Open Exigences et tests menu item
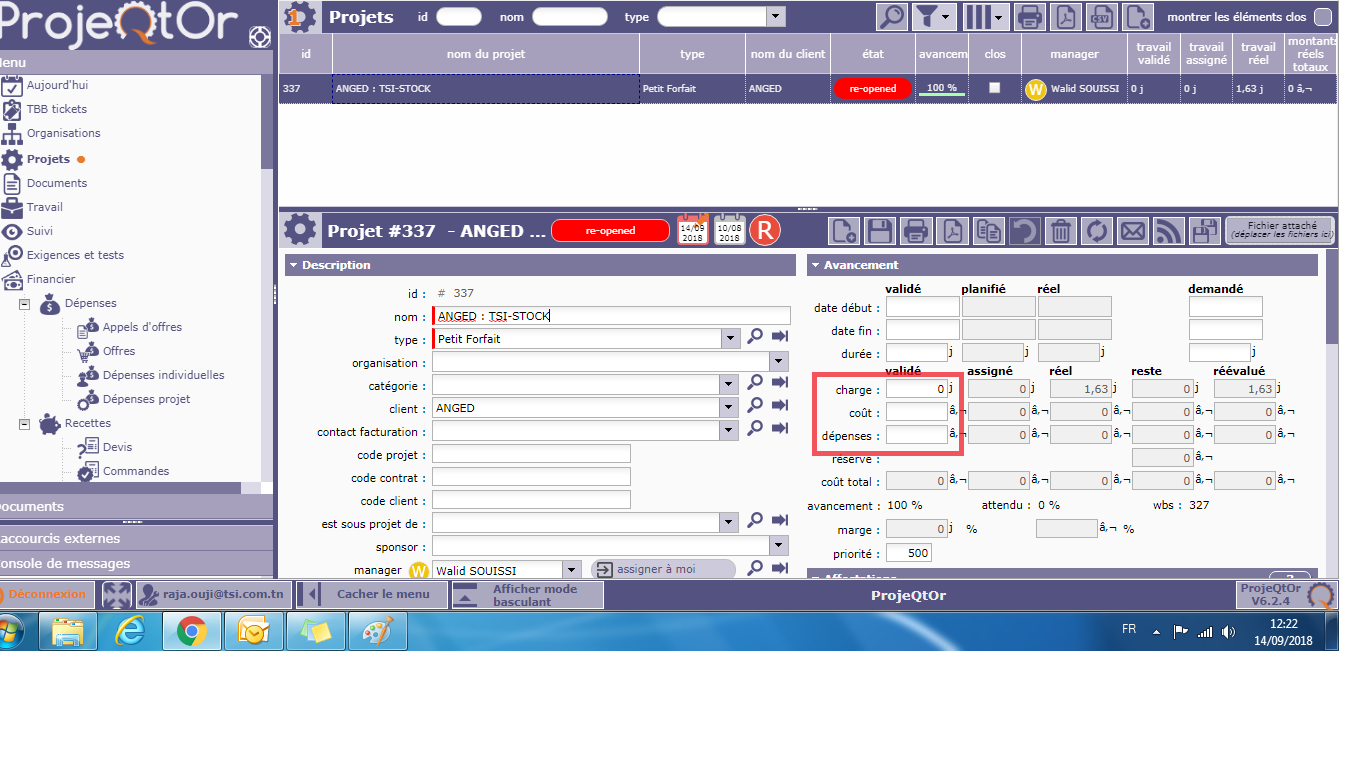Screen dimensions: 1360x768 tap(75, 255)
